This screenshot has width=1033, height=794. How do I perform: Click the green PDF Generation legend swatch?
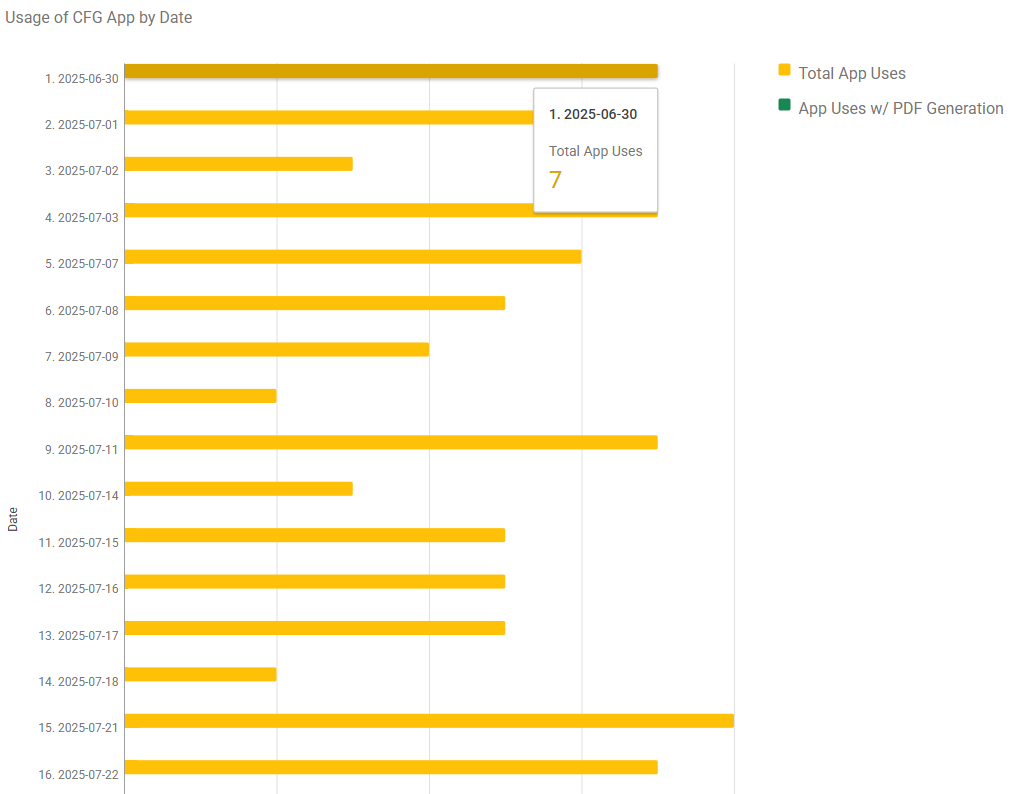[784, 105]
